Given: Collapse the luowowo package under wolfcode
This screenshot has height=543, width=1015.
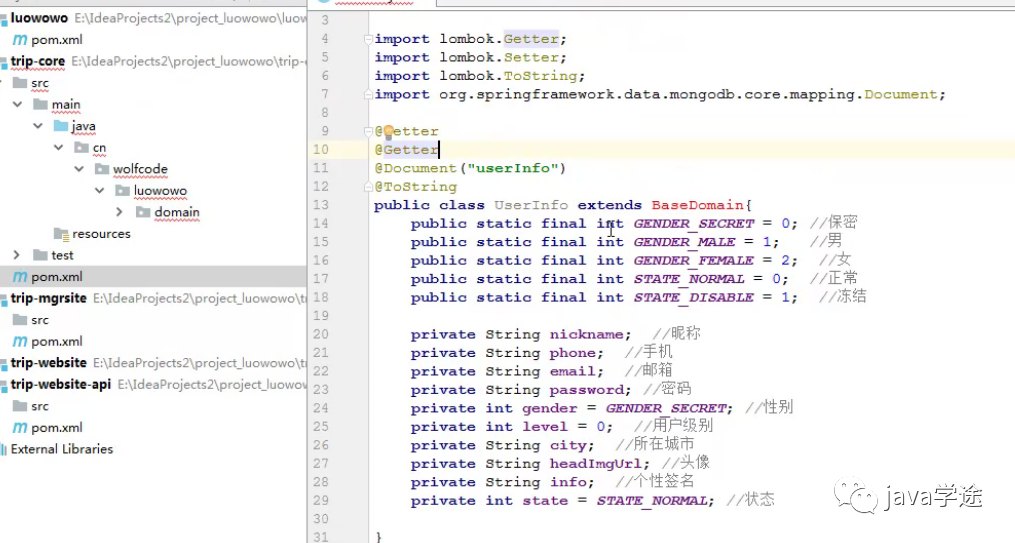Looking at the screenshot, I should pyautogui.click(x=100, y=191).
